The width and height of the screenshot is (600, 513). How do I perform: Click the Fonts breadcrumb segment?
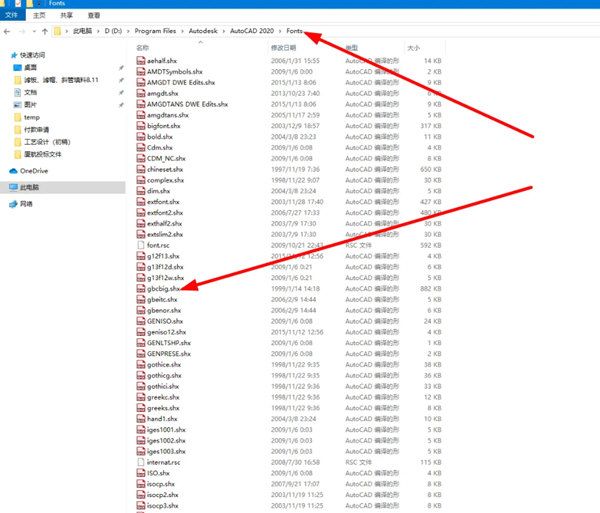click(x=294, y=31)
